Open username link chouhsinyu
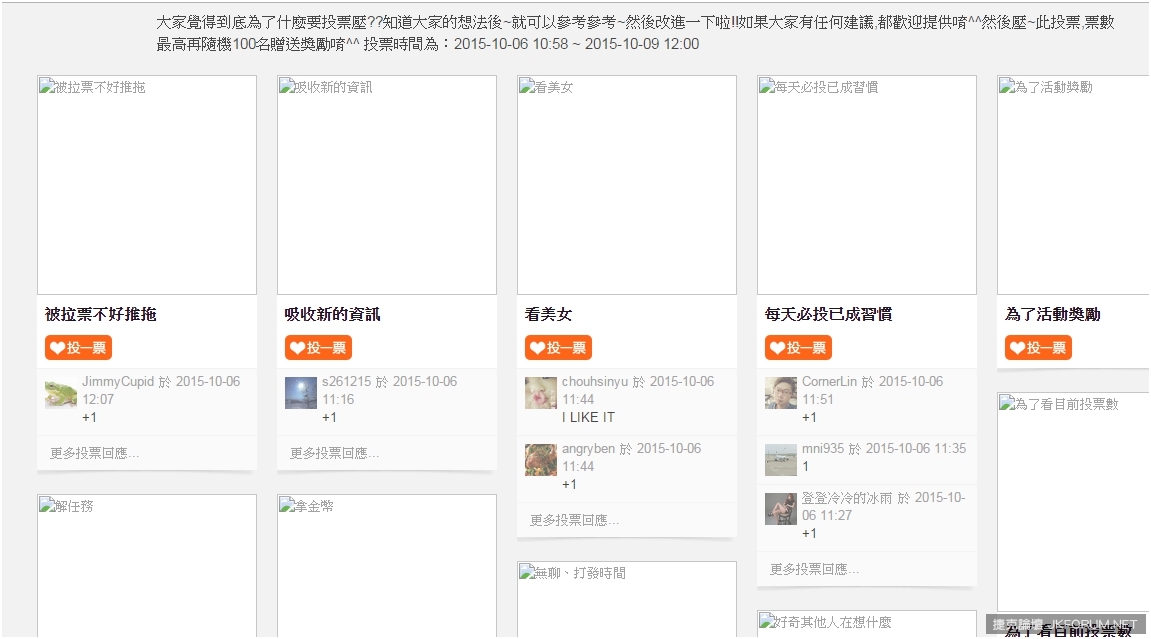The image size is (1151, 639). point(595,382)
